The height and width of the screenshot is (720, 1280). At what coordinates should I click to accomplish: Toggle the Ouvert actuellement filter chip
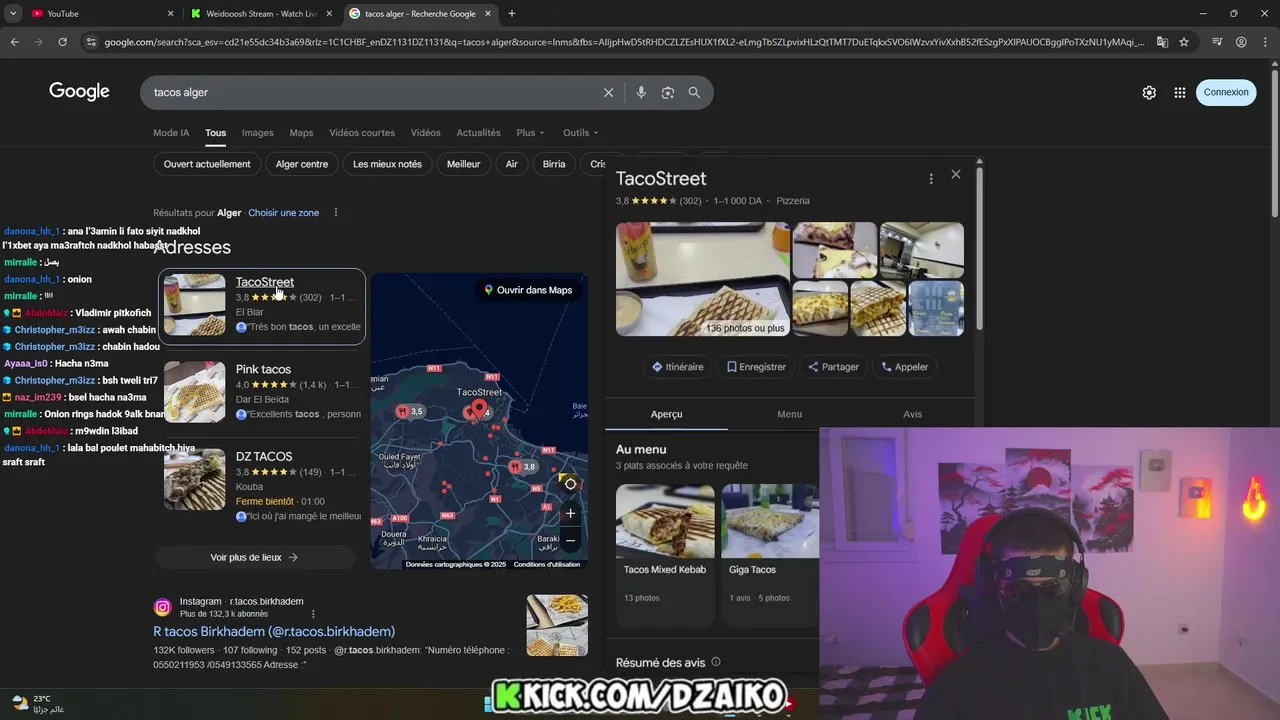coord(207,164)
